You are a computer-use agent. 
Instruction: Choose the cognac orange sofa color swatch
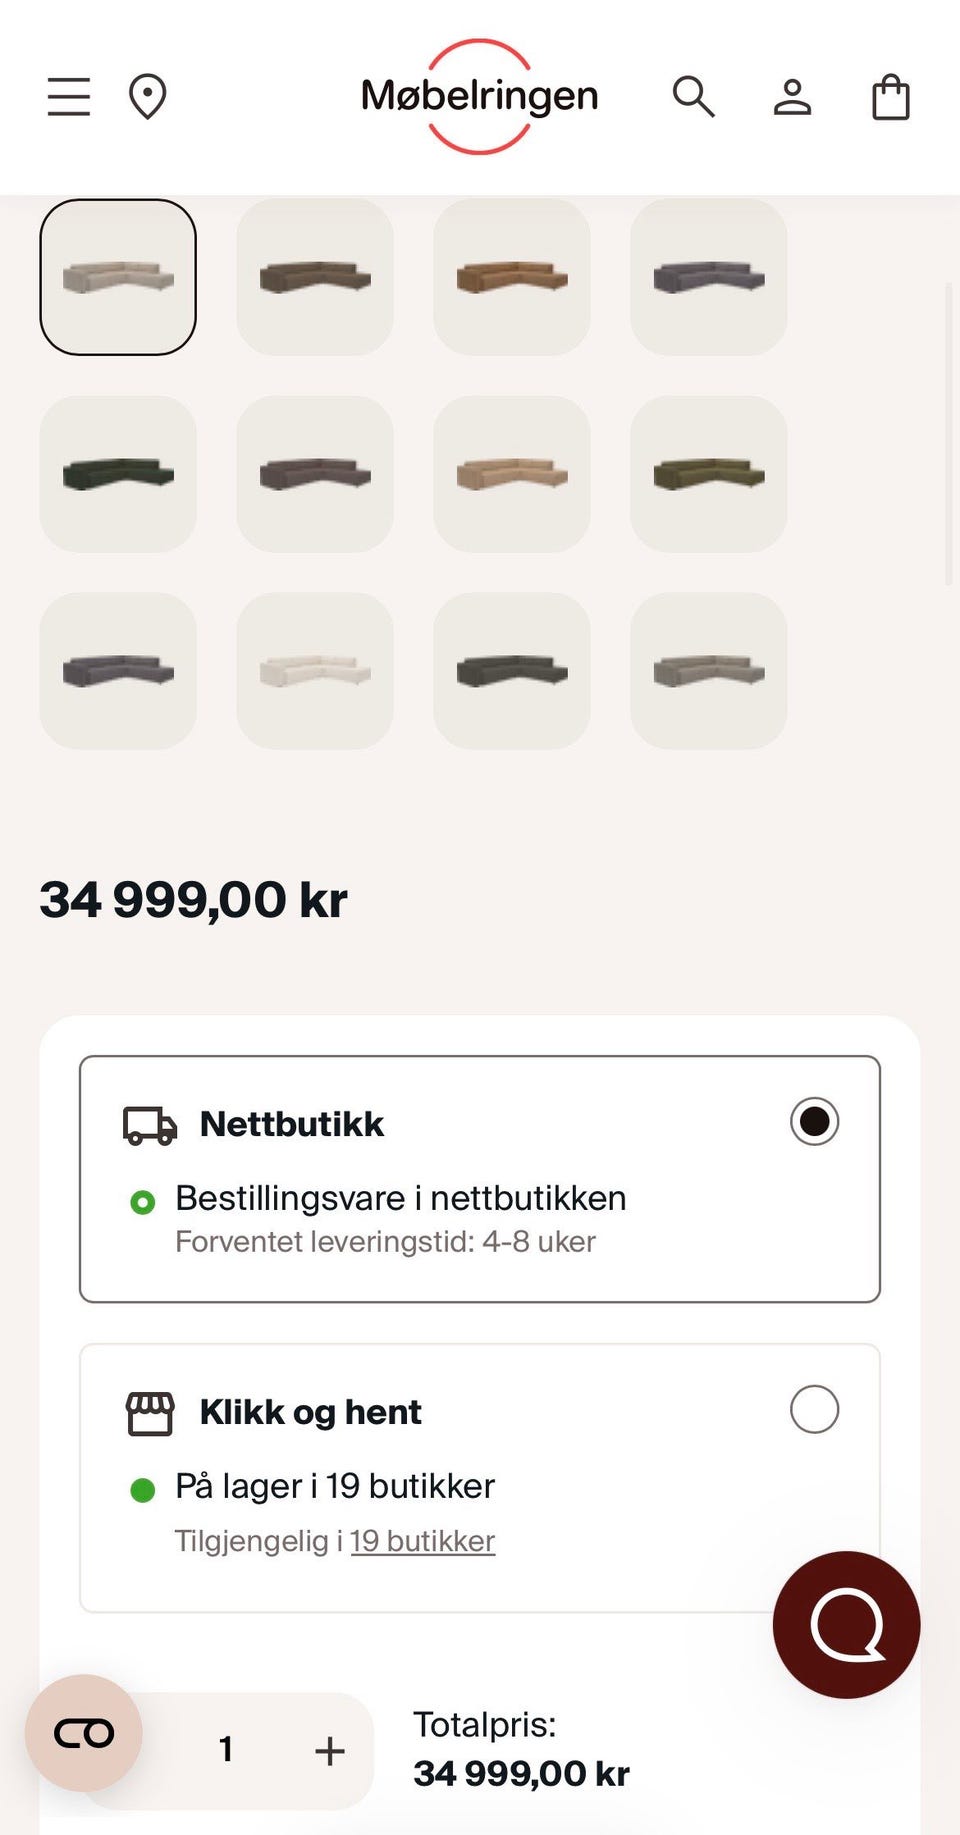(x=512, y=277)
